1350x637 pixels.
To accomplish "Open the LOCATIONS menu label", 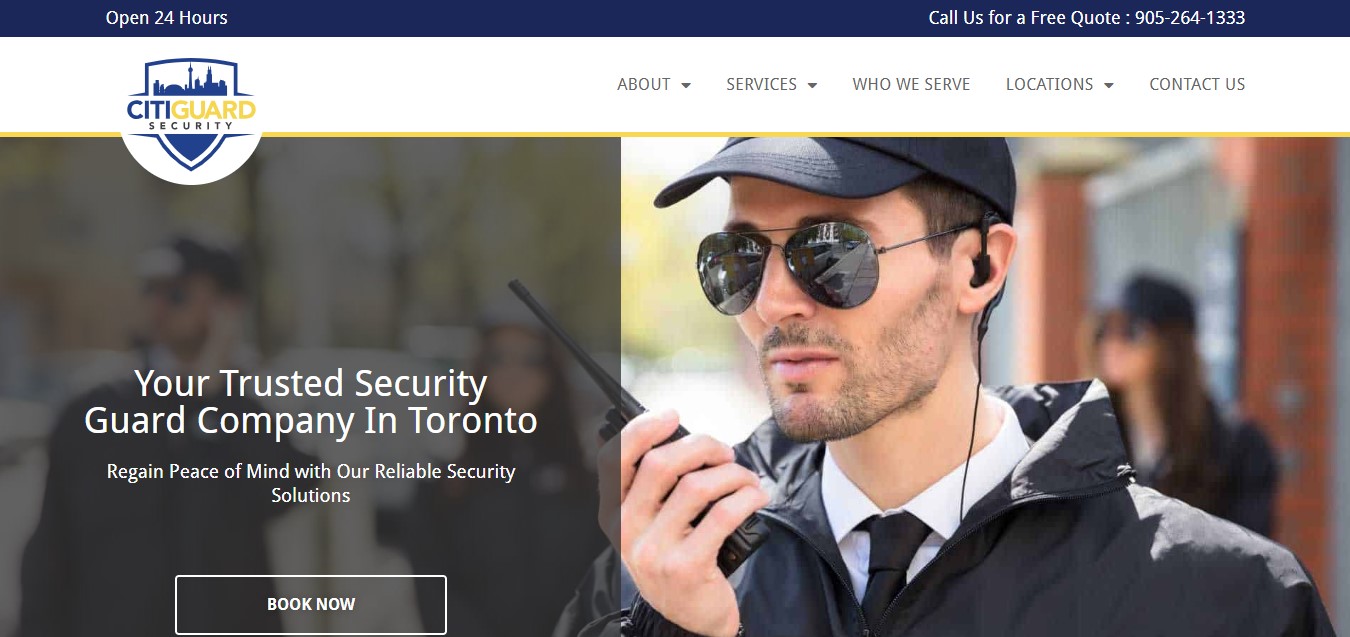I will (1049, 84).
